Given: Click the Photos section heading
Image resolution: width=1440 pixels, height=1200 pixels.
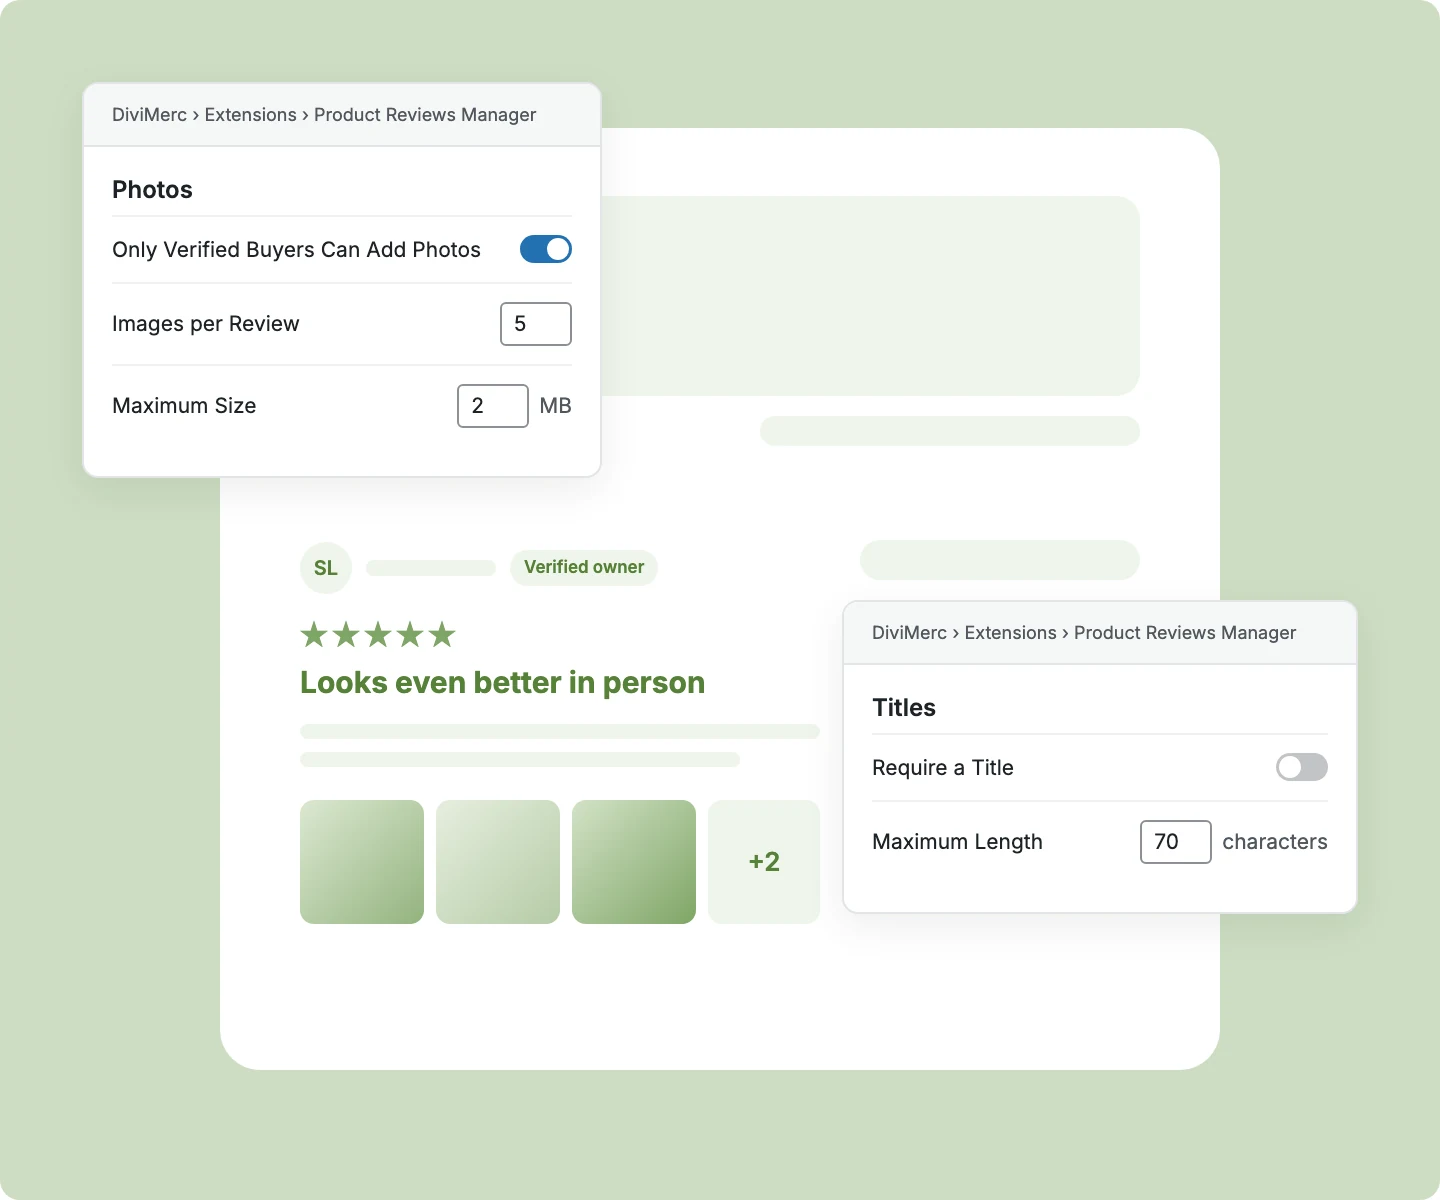Looking at the screenshot, I should point(152,190).
